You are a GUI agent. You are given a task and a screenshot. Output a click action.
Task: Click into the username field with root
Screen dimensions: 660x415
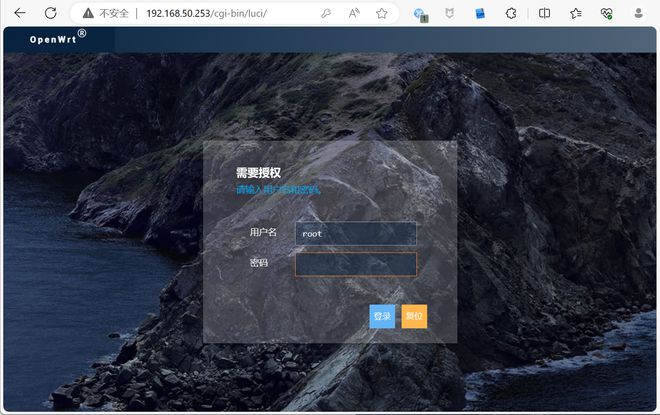pyautogui.click(x=356, y=234)
